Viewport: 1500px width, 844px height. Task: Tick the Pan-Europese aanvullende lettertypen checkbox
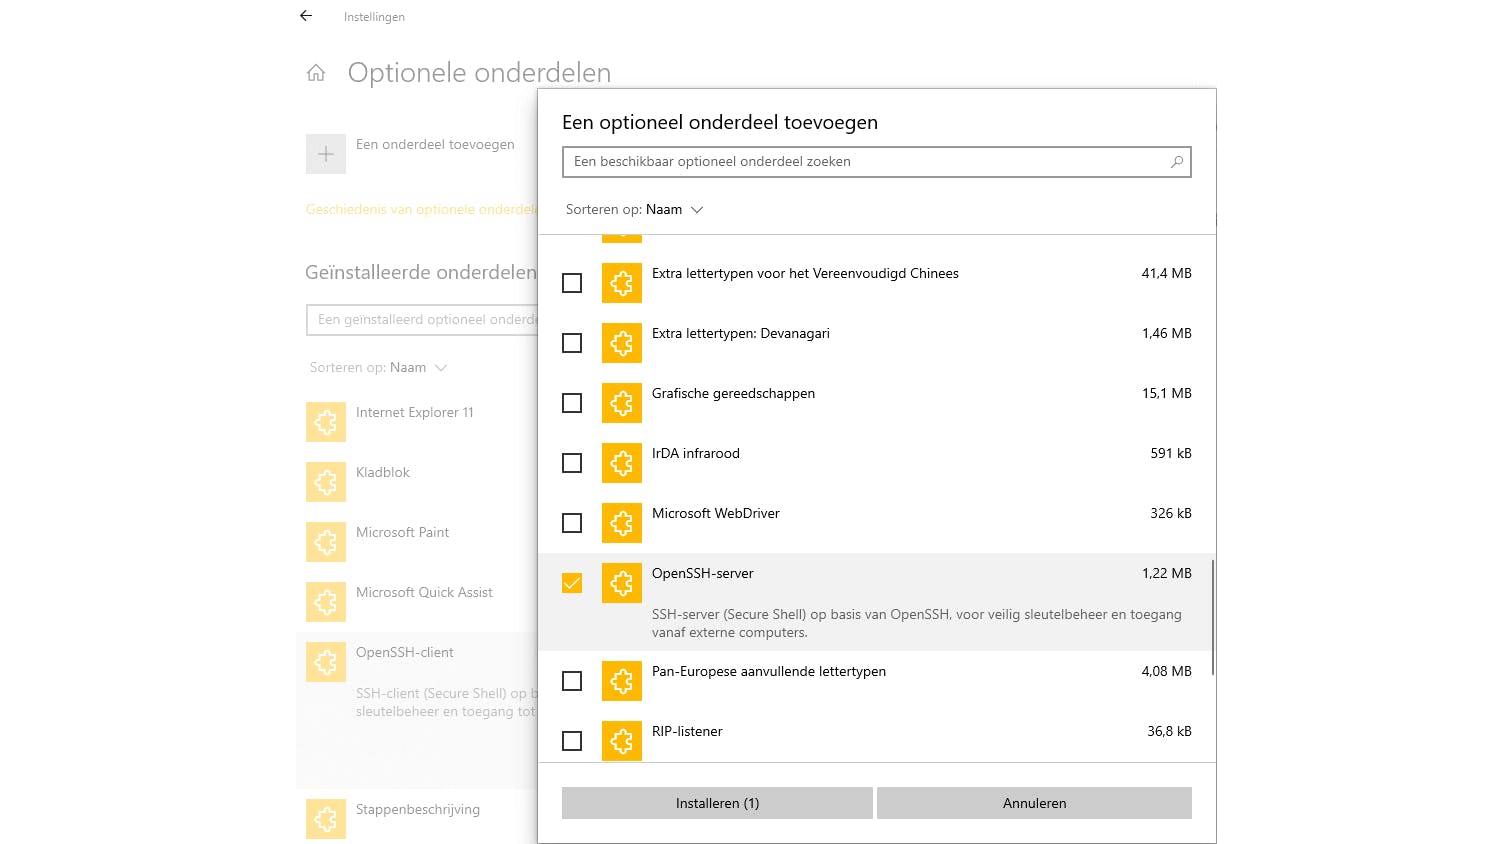572,681
